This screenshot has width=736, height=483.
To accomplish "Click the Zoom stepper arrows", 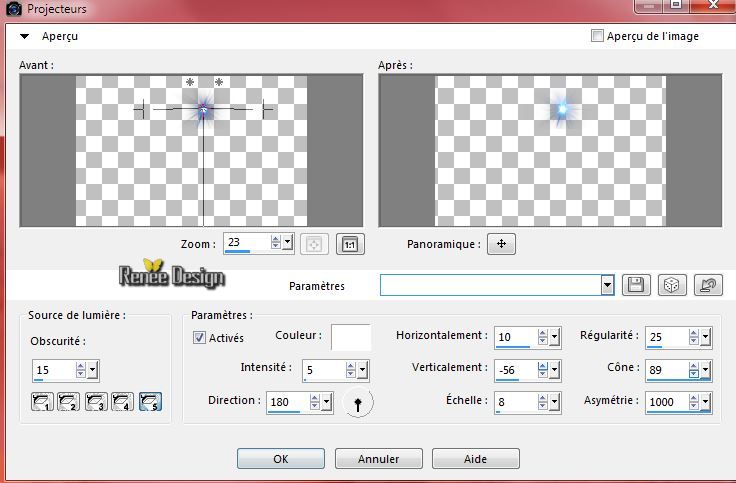I will (x=276, y=243).
